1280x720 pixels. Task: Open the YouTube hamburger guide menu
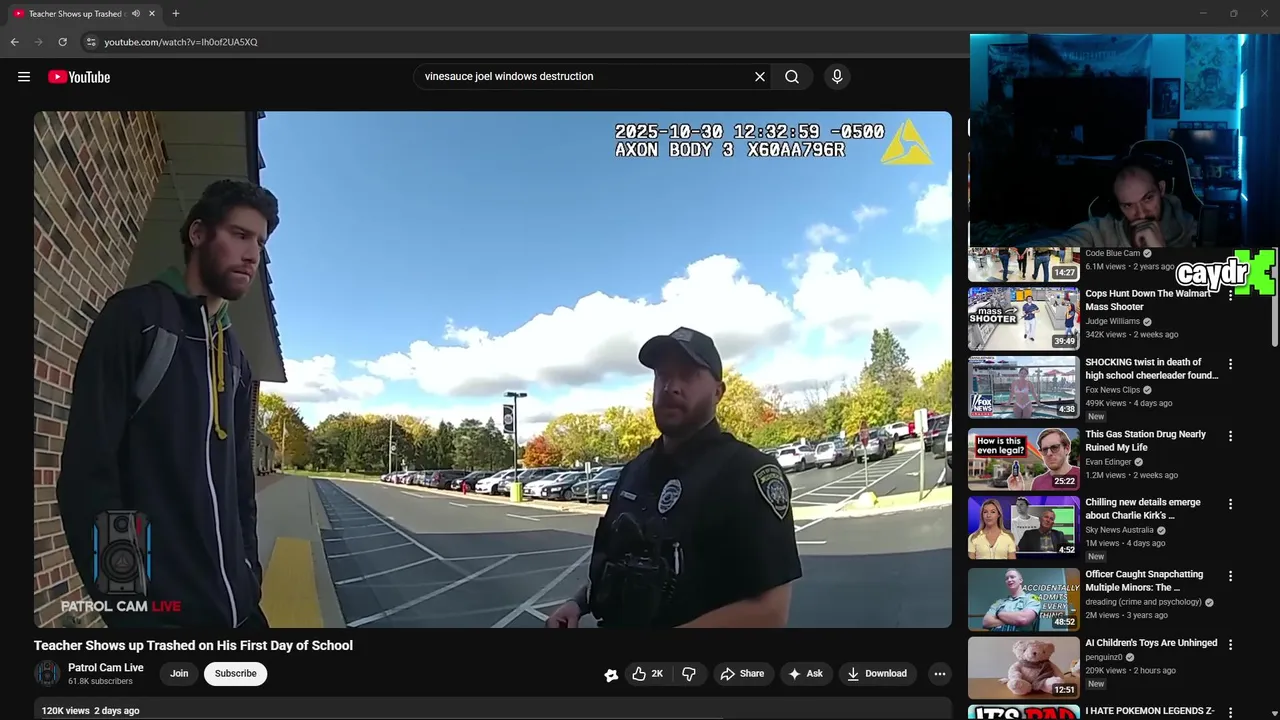pyautogui.click(x=24, y=77)
